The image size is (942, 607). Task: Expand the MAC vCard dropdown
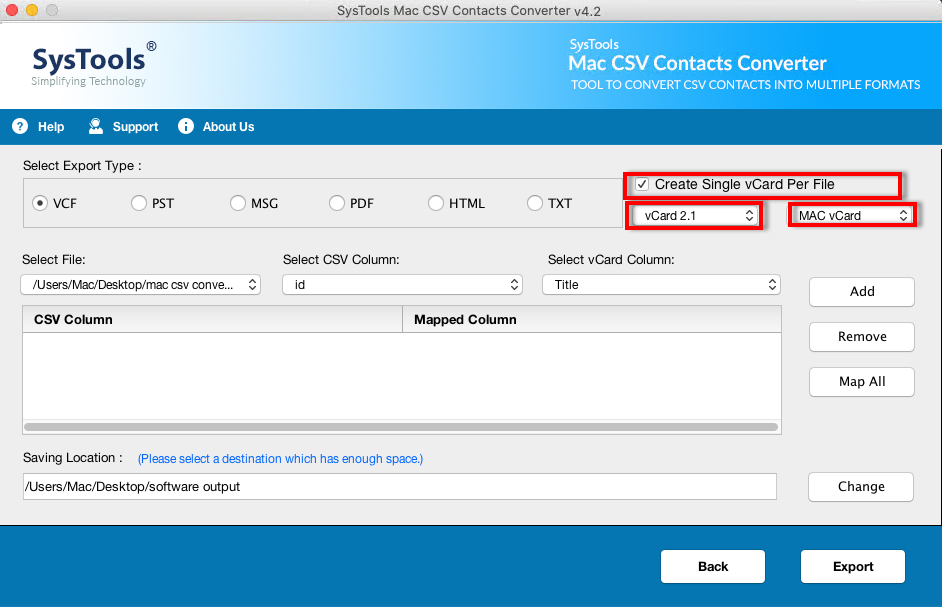(853, 215)
